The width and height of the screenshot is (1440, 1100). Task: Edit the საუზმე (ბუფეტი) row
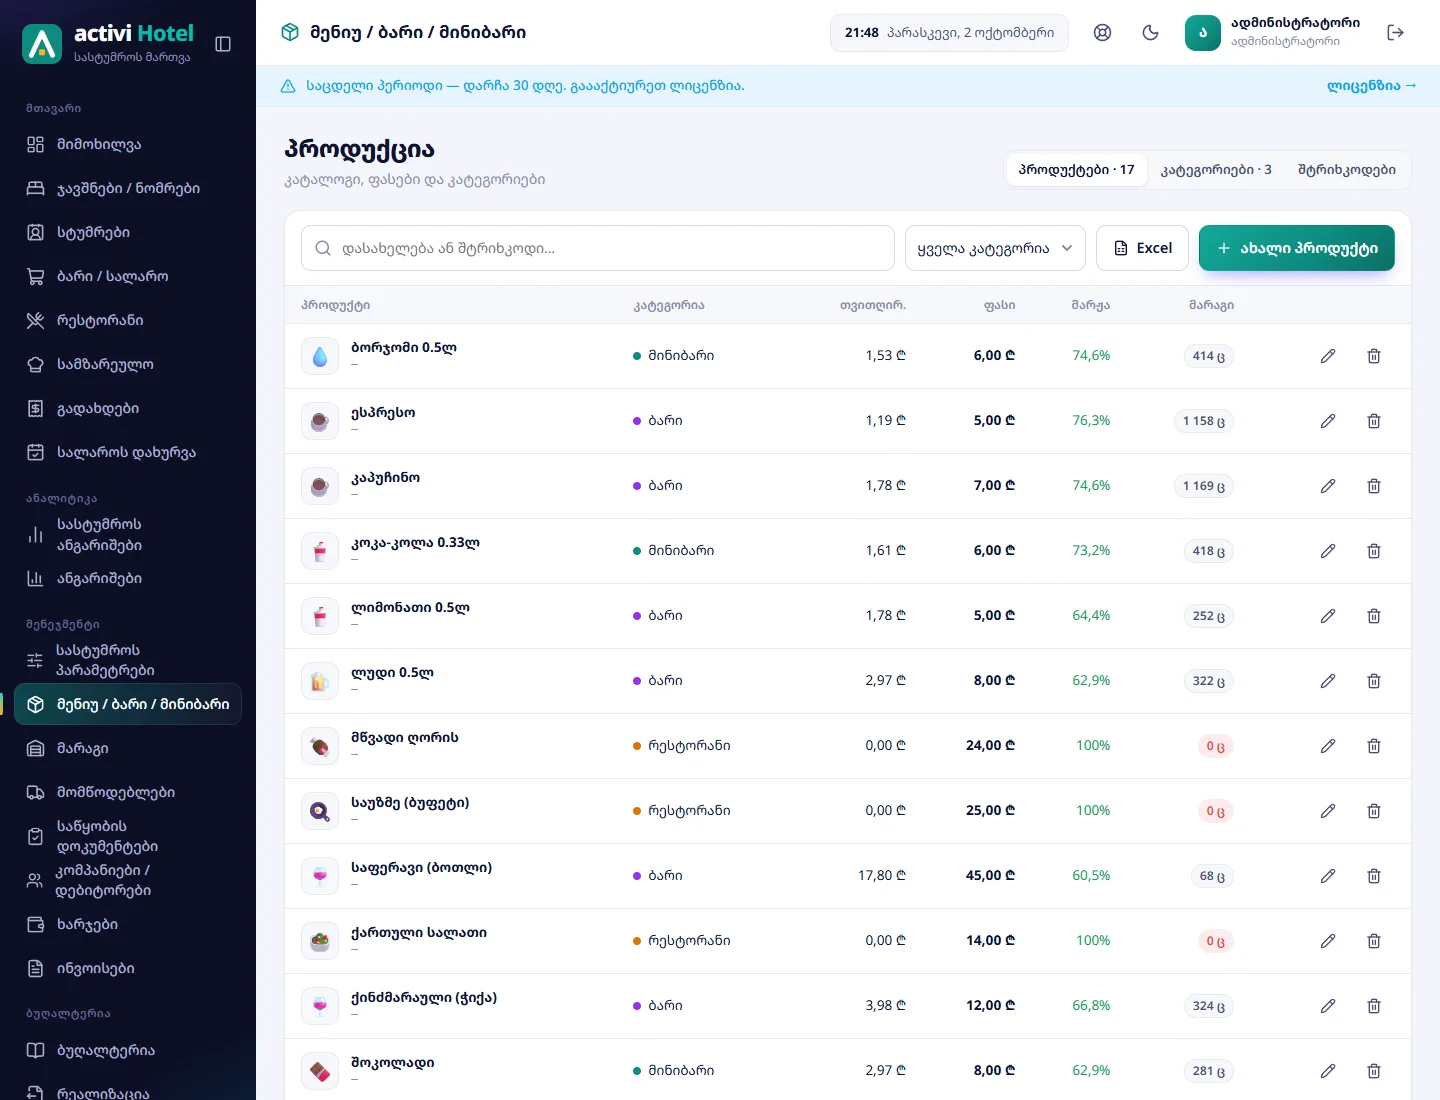1328,811
